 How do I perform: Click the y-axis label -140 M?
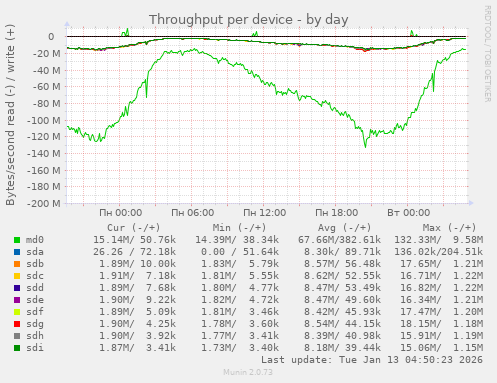coord(43,154)
